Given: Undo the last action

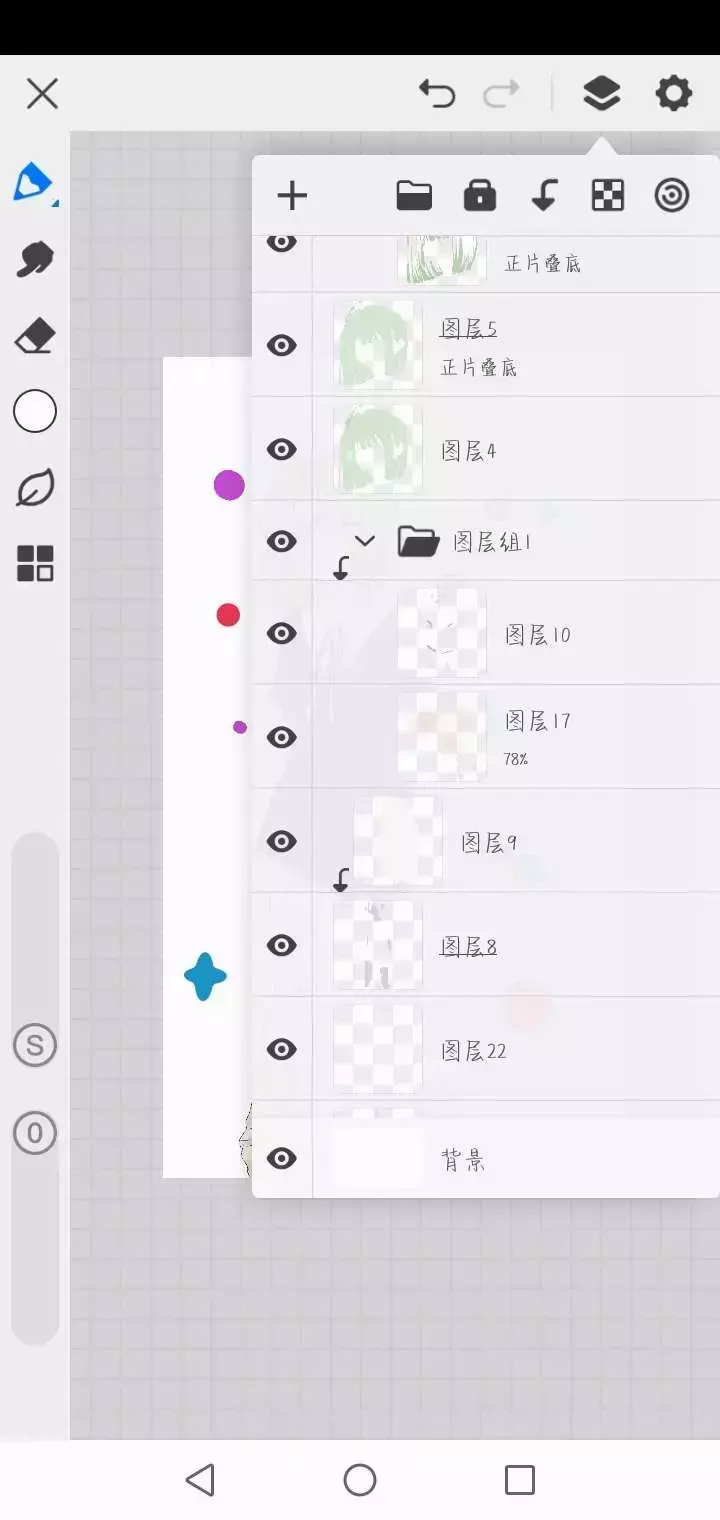Looking at the screenshot, I should pos(437,94).
